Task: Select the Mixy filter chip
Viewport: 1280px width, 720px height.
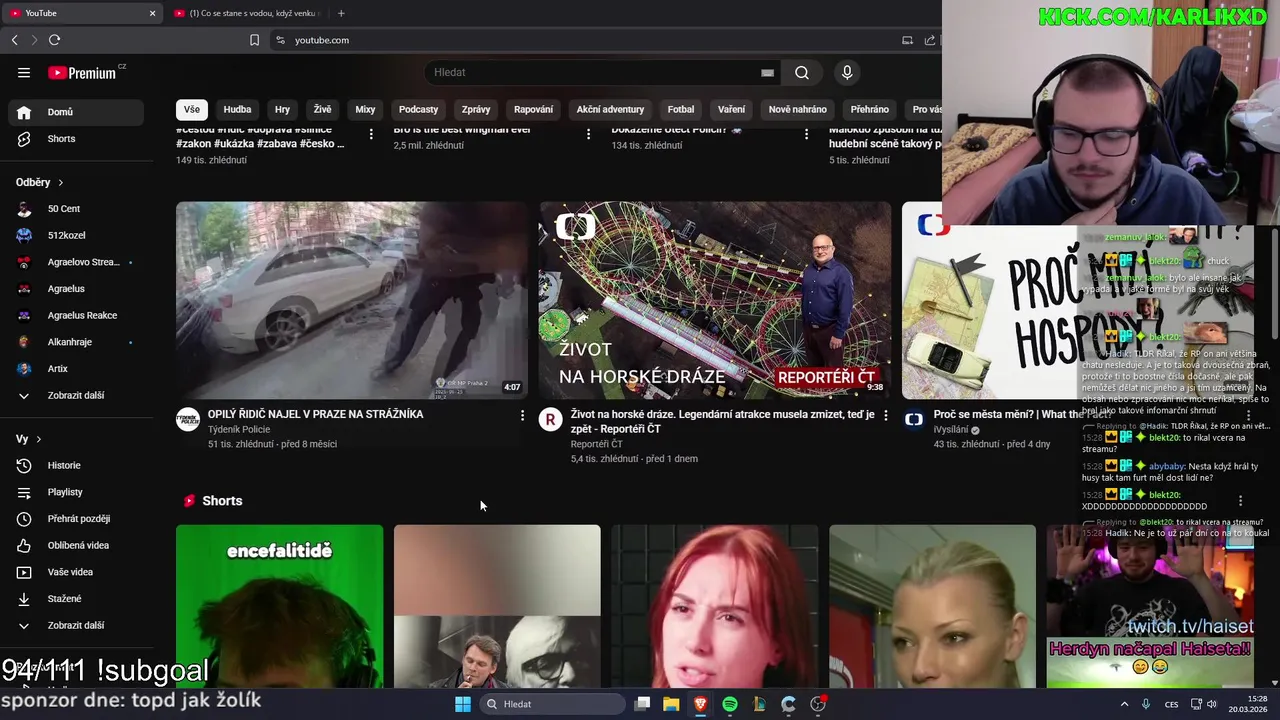Action: pos(365,109)
